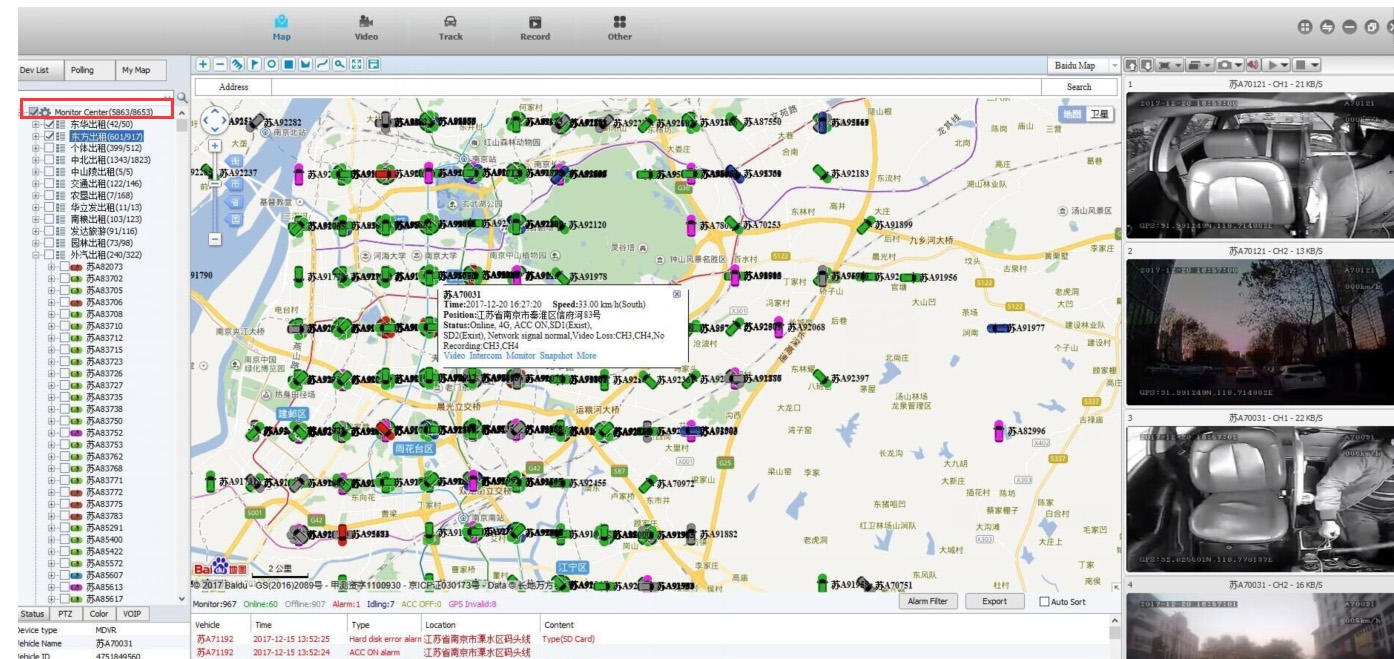Image resolution: width=1394 pixels, height=659 pixels.
Task: Check the 外汽出租(240/322) group checkbox
Action: [49, 255]
